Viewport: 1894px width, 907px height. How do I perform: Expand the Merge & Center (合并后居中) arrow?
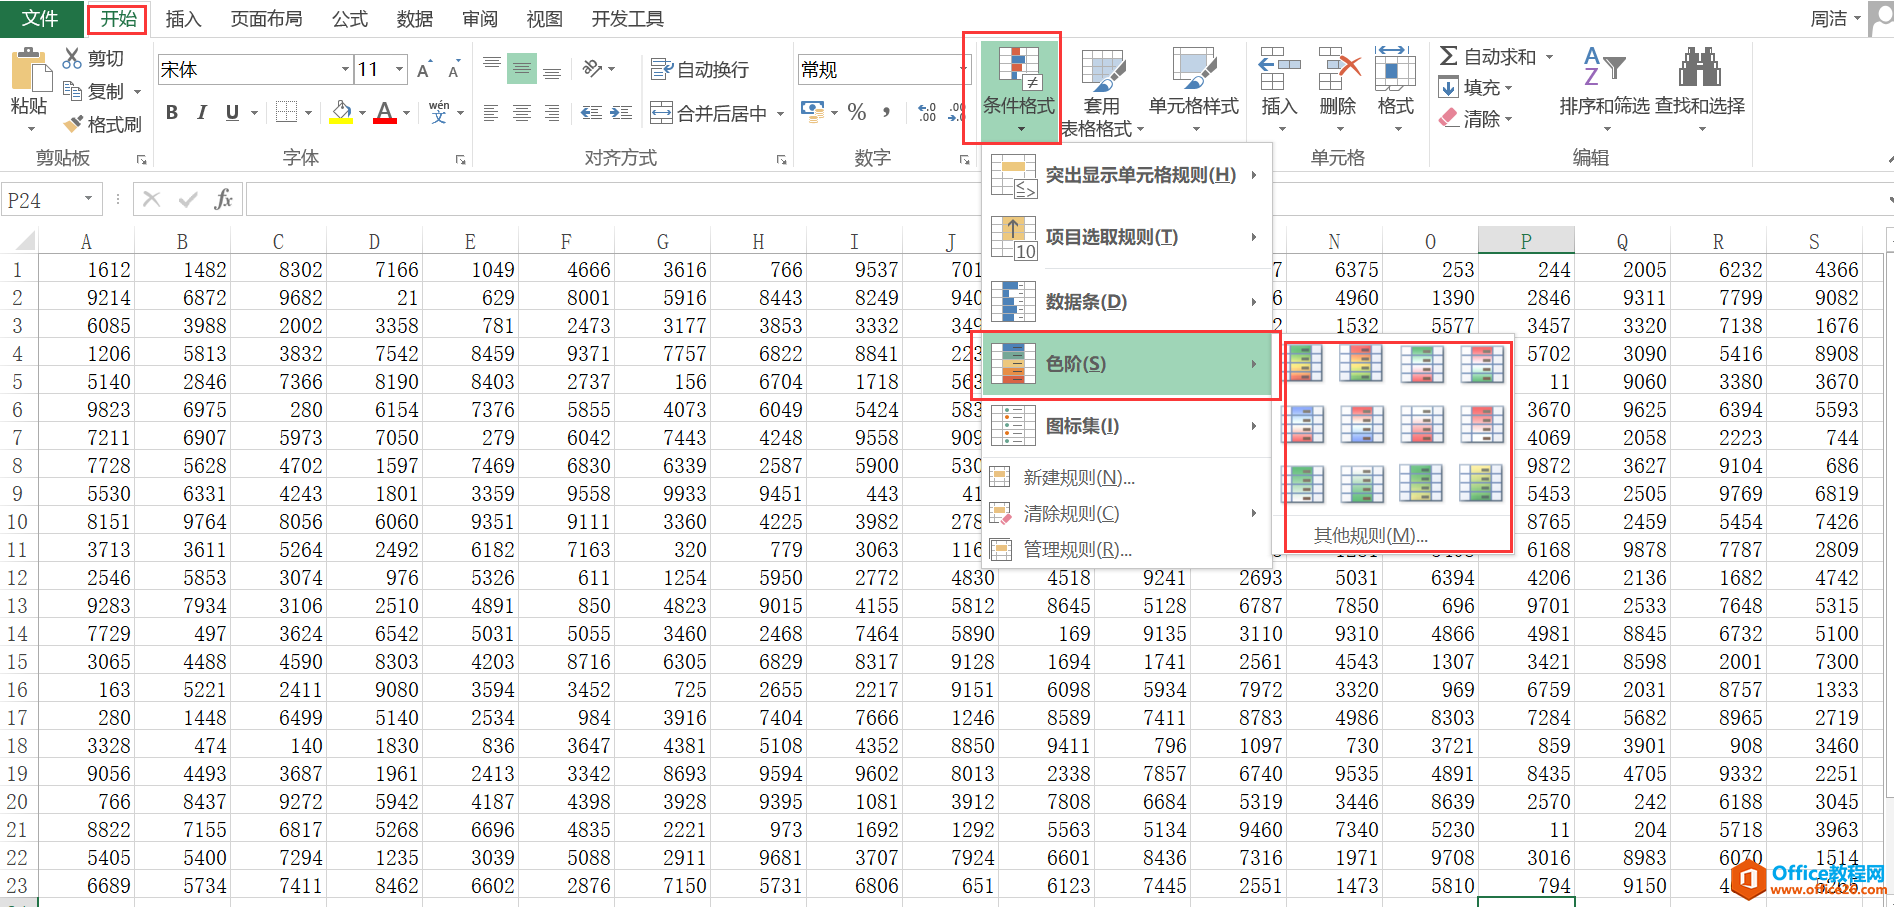click(780, 113)
